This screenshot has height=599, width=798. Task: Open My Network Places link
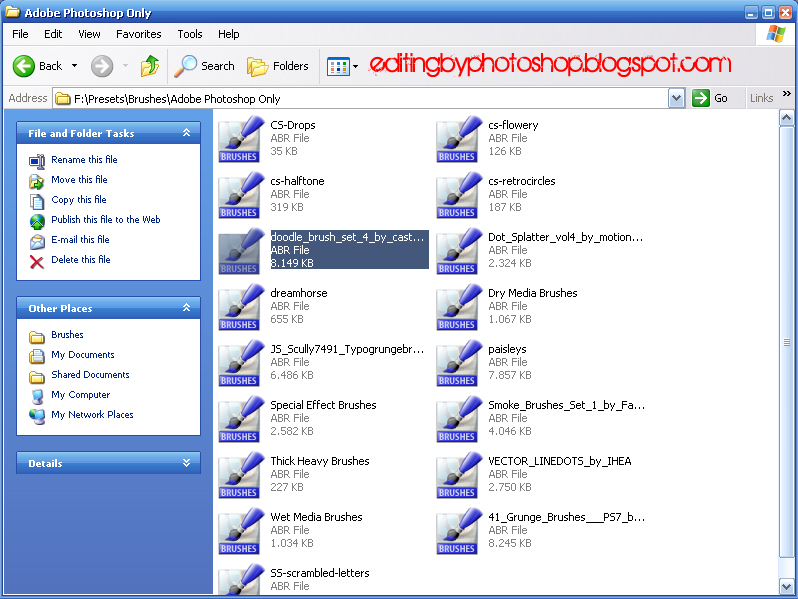92,415
